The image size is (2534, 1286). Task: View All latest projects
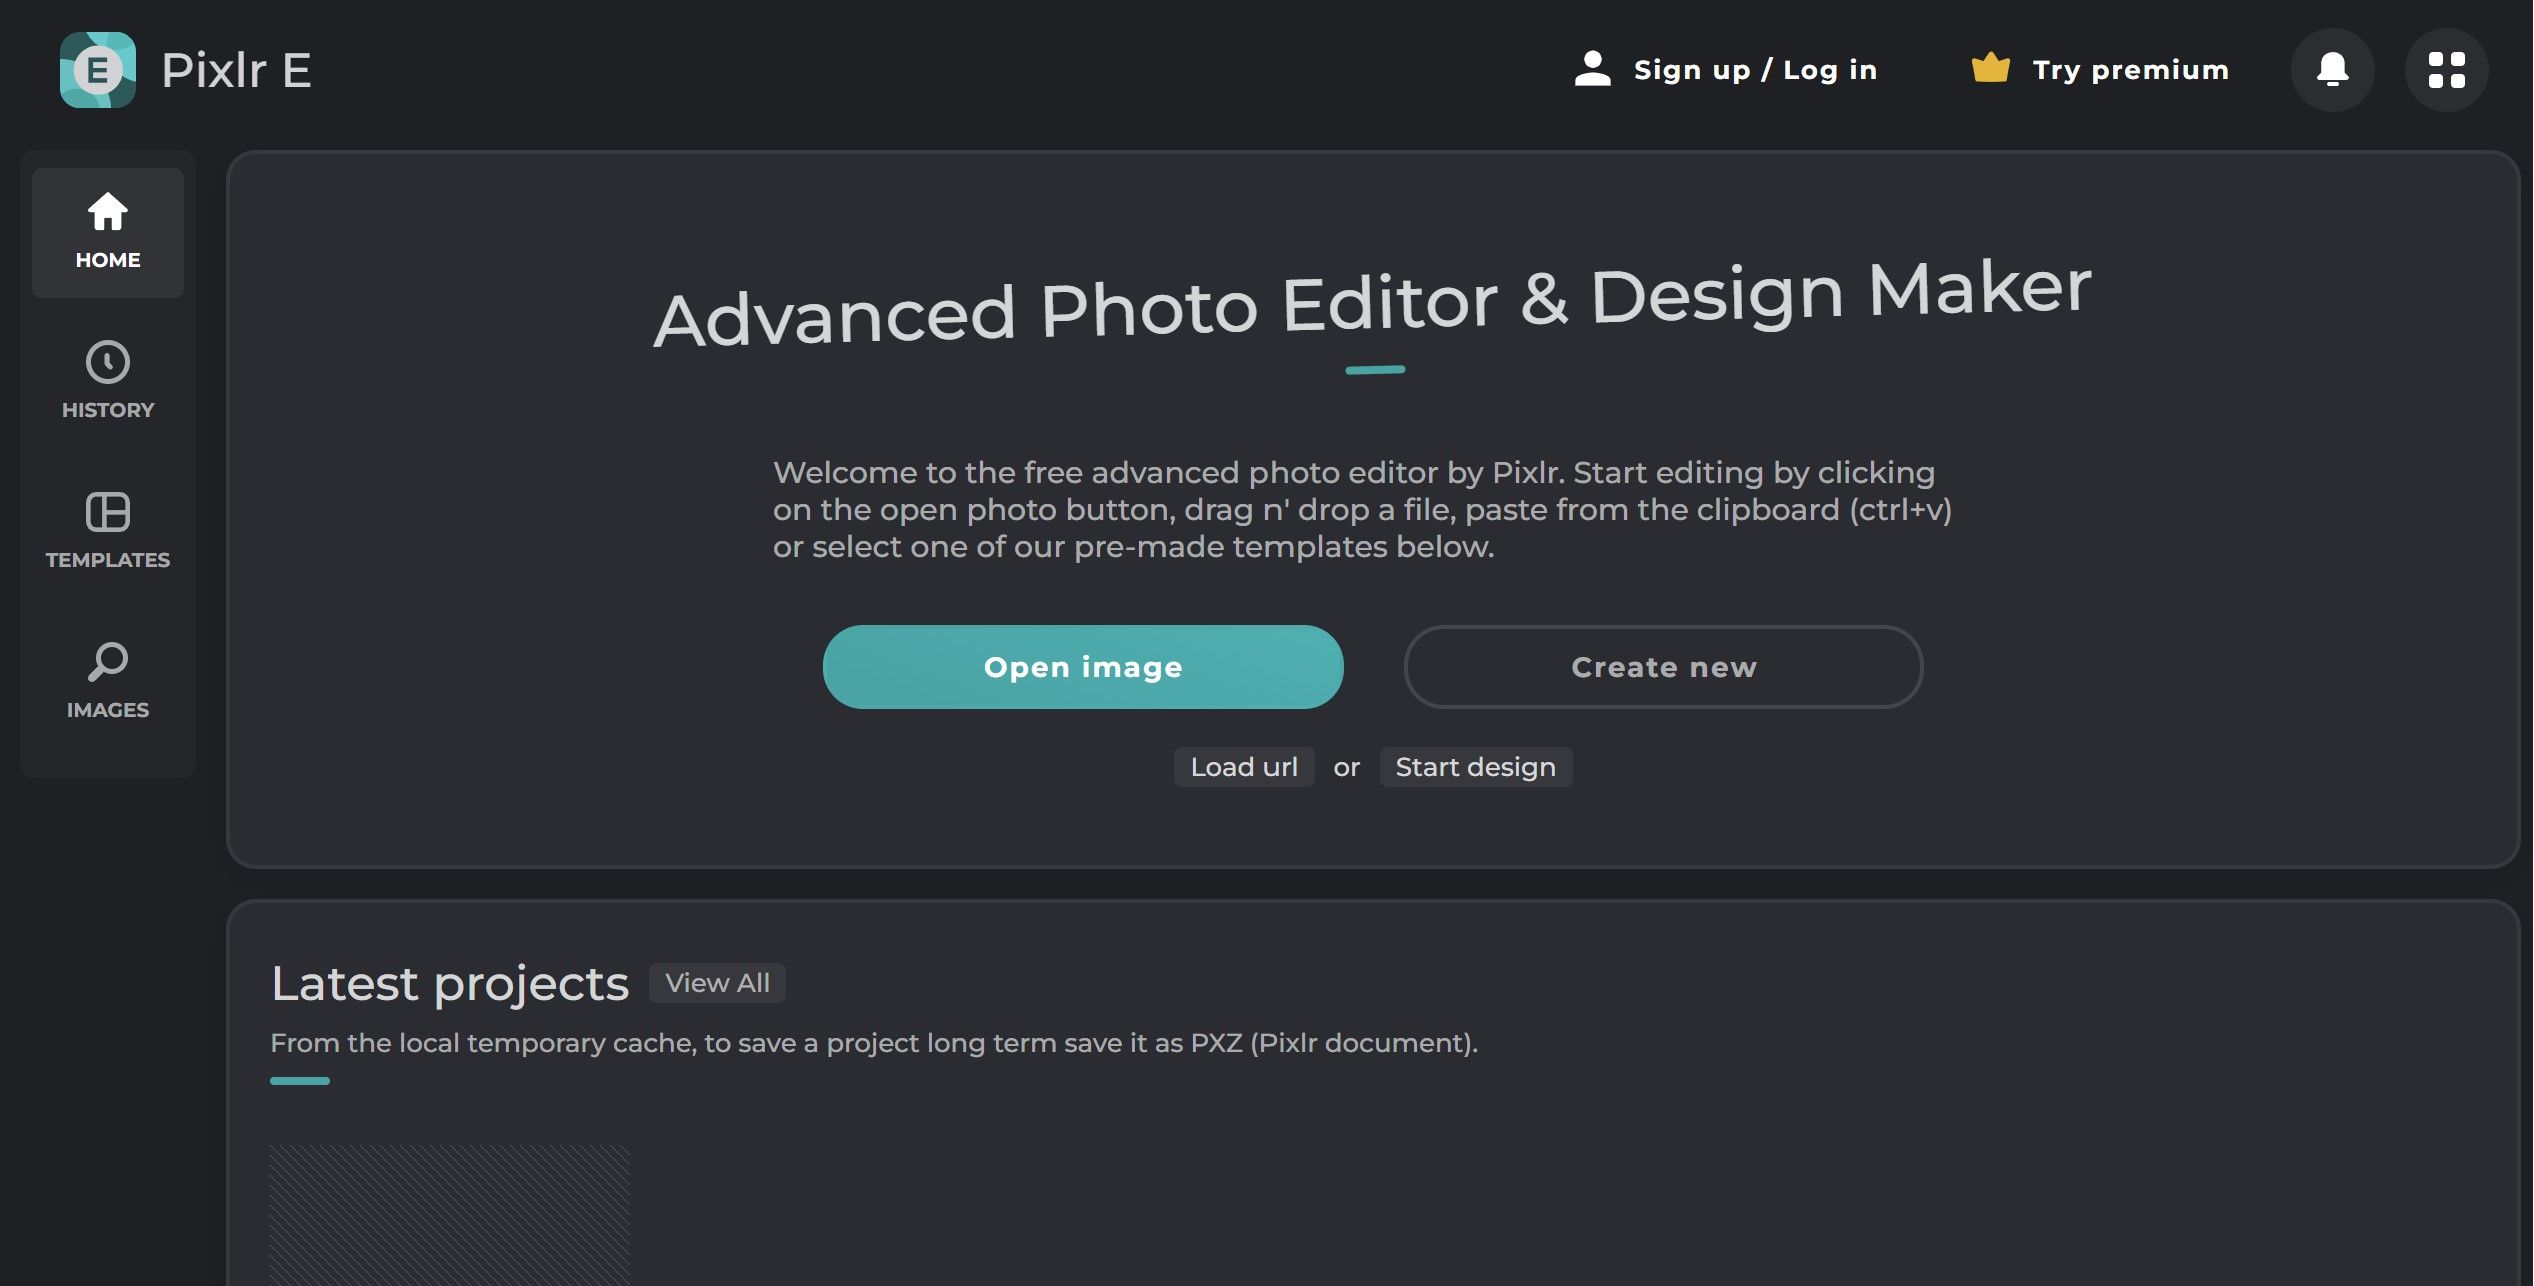(717, 983)
